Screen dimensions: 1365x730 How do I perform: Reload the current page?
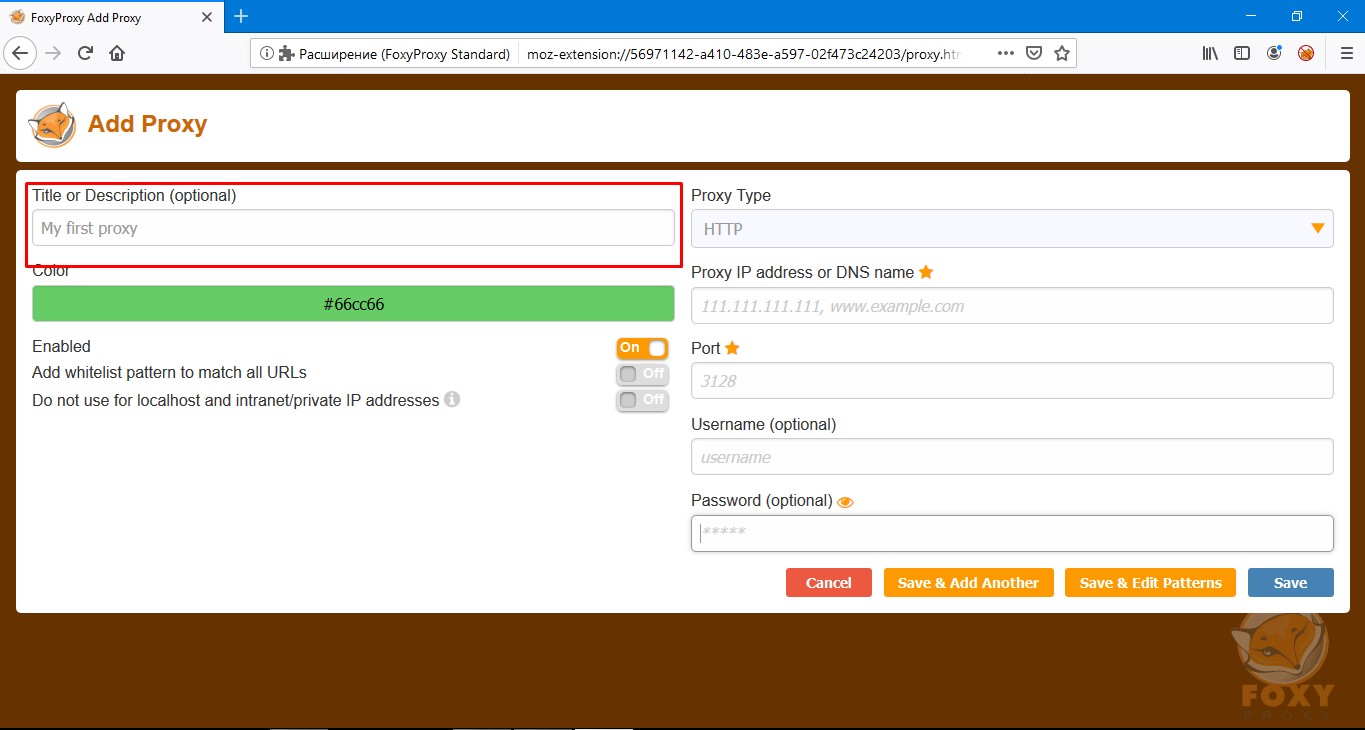85,53
